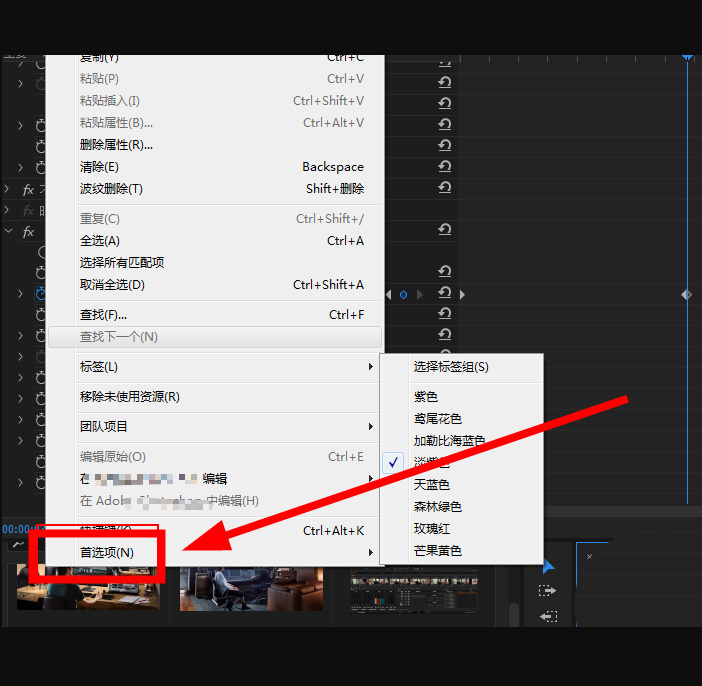Click the 在 Adobe … 中编辑(H) entry
The width and height of the screenshot is (702, 686).
click(215, 501)
